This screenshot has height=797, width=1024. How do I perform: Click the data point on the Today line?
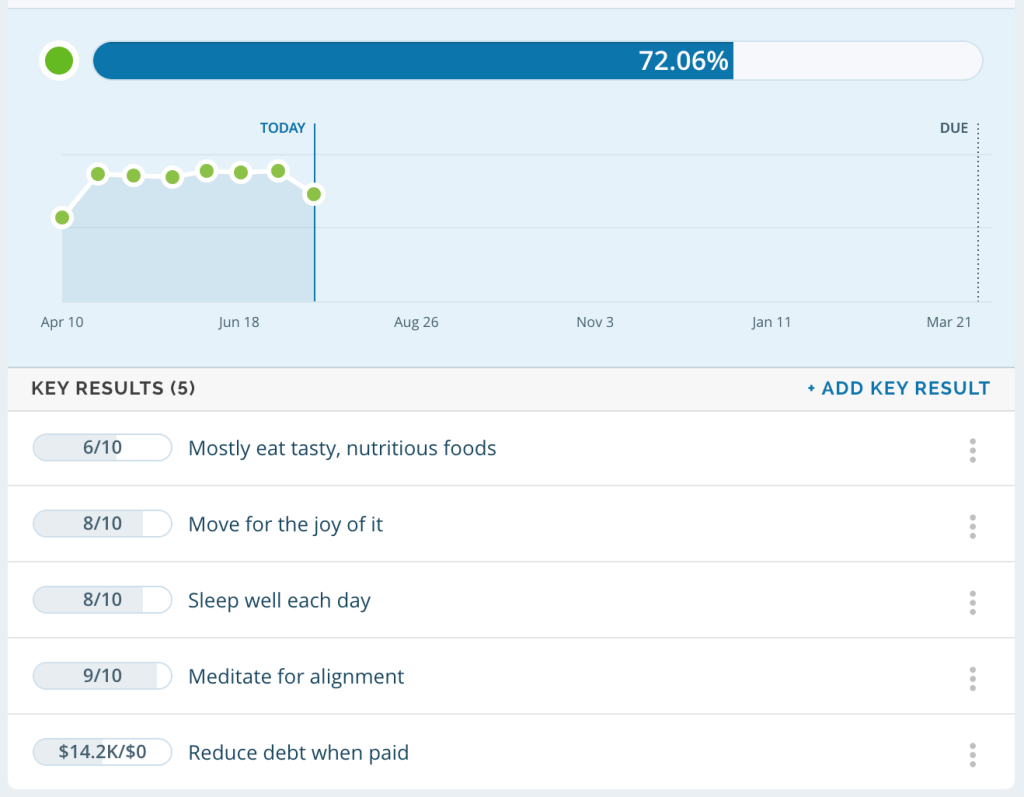314,194
